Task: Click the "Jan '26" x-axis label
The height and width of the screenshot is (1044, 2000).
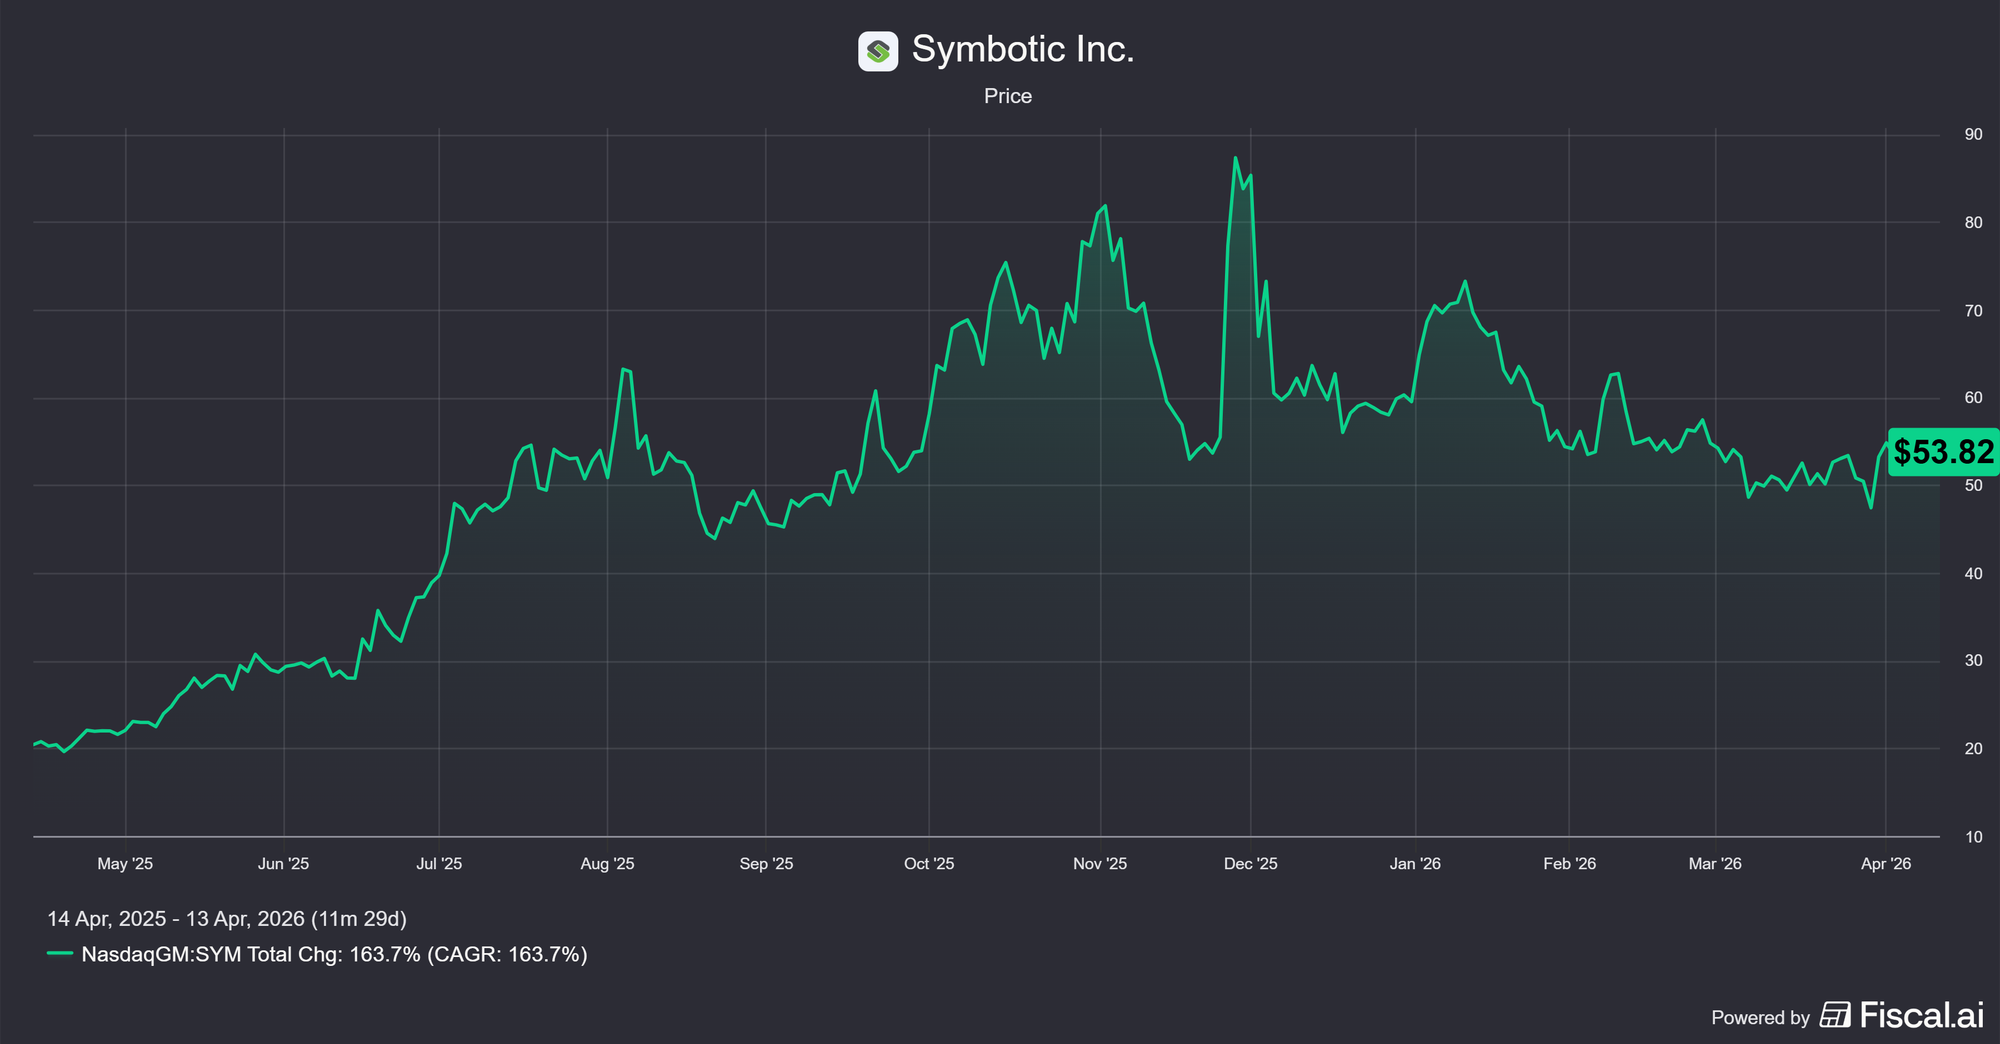Action: [x=1415, y=864]
